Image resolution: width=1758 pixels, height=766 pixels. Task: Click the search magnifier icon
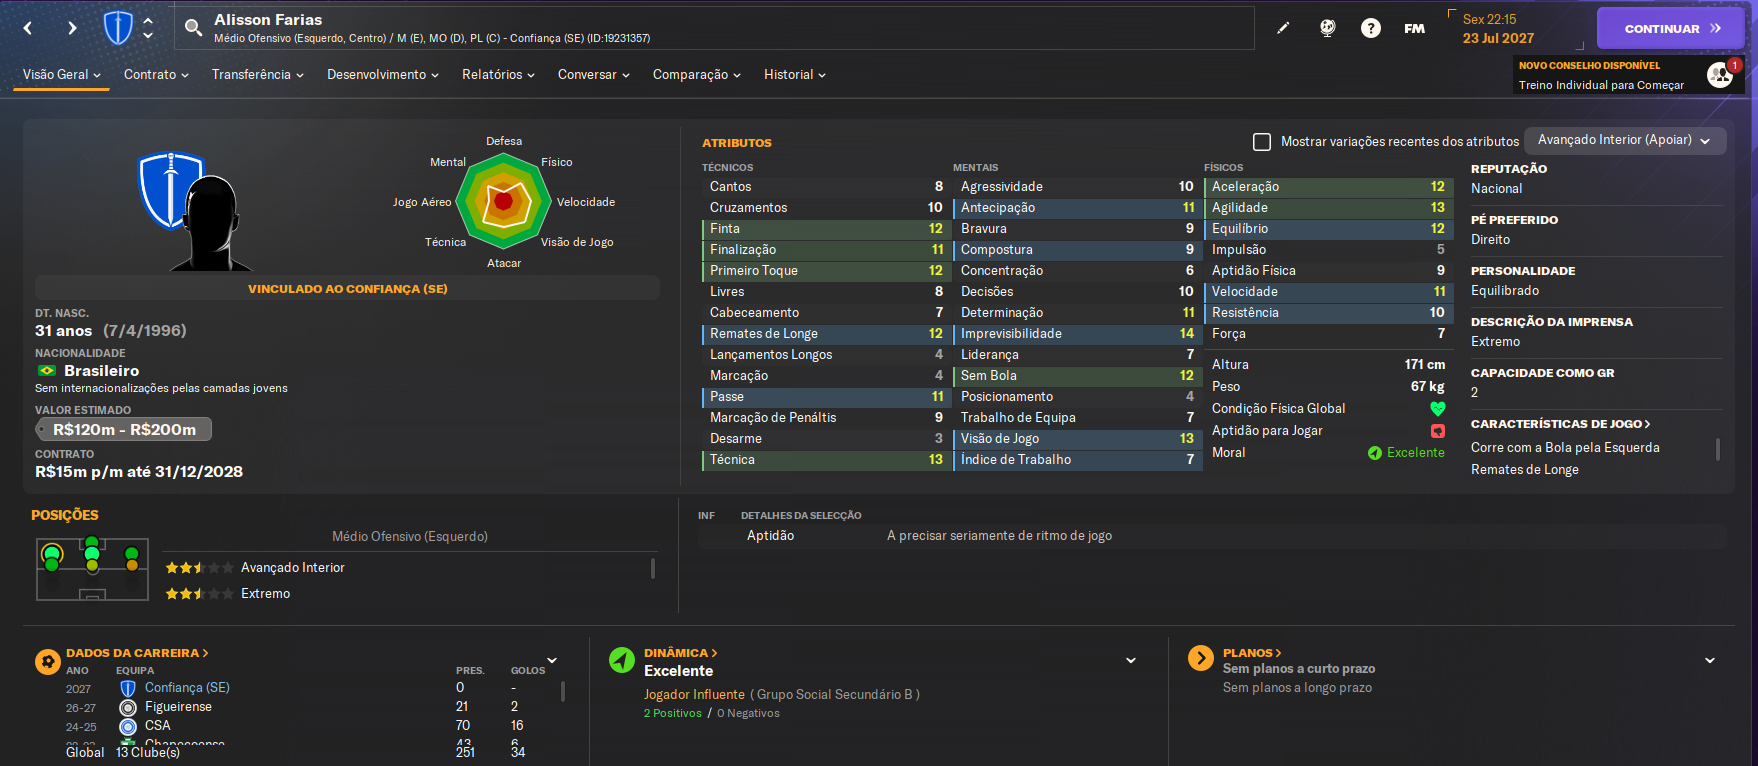pos(194,28)
